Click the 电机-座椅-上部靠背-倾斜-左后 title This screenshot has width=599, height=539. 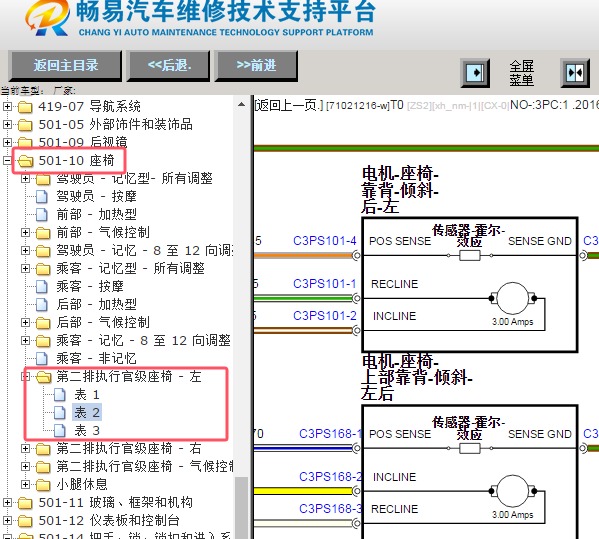(x=417, y=377)
